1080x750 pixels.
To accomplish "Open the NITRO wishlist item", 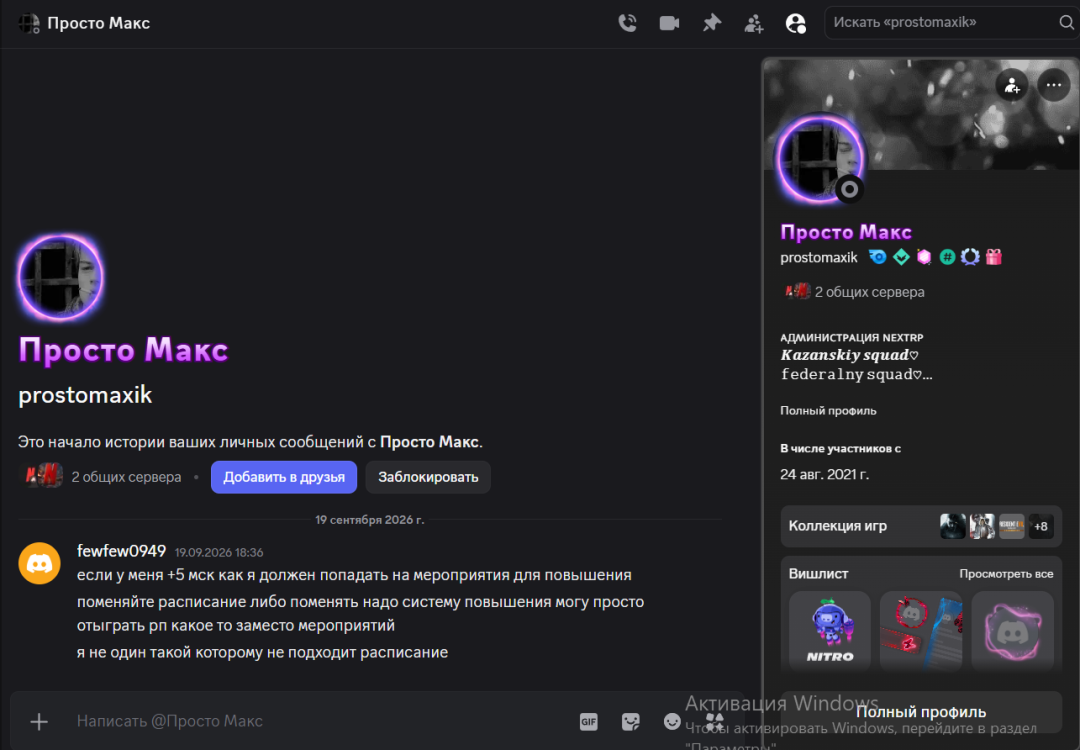I will (829, 630).
